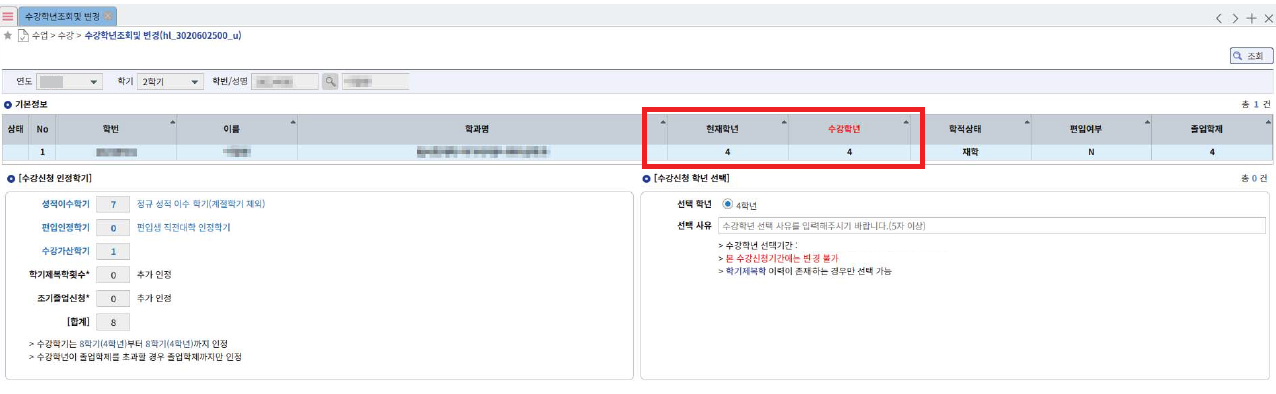Click the 학기제복학횟수 value field
Image resolution: width=1276 pixels, height=394 pixels.
[114, 274]
